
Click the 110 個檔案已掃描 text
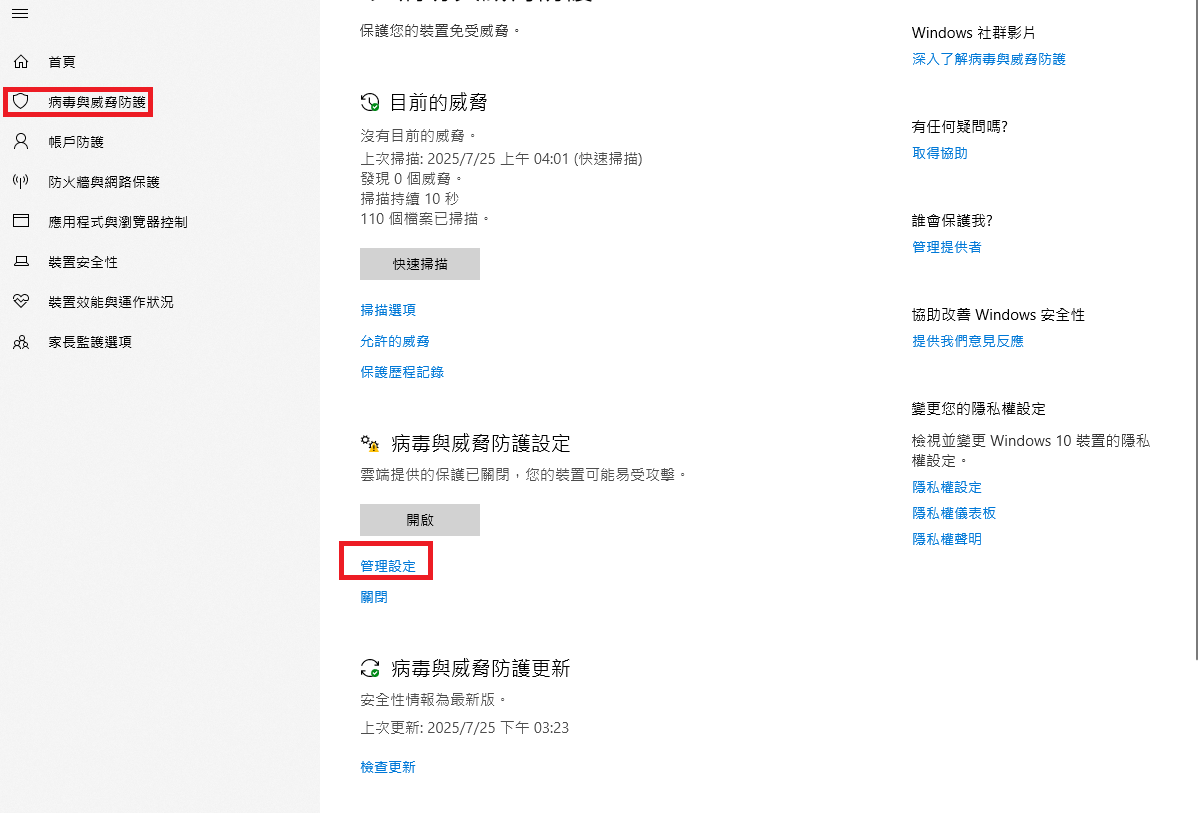pos(425,219)
